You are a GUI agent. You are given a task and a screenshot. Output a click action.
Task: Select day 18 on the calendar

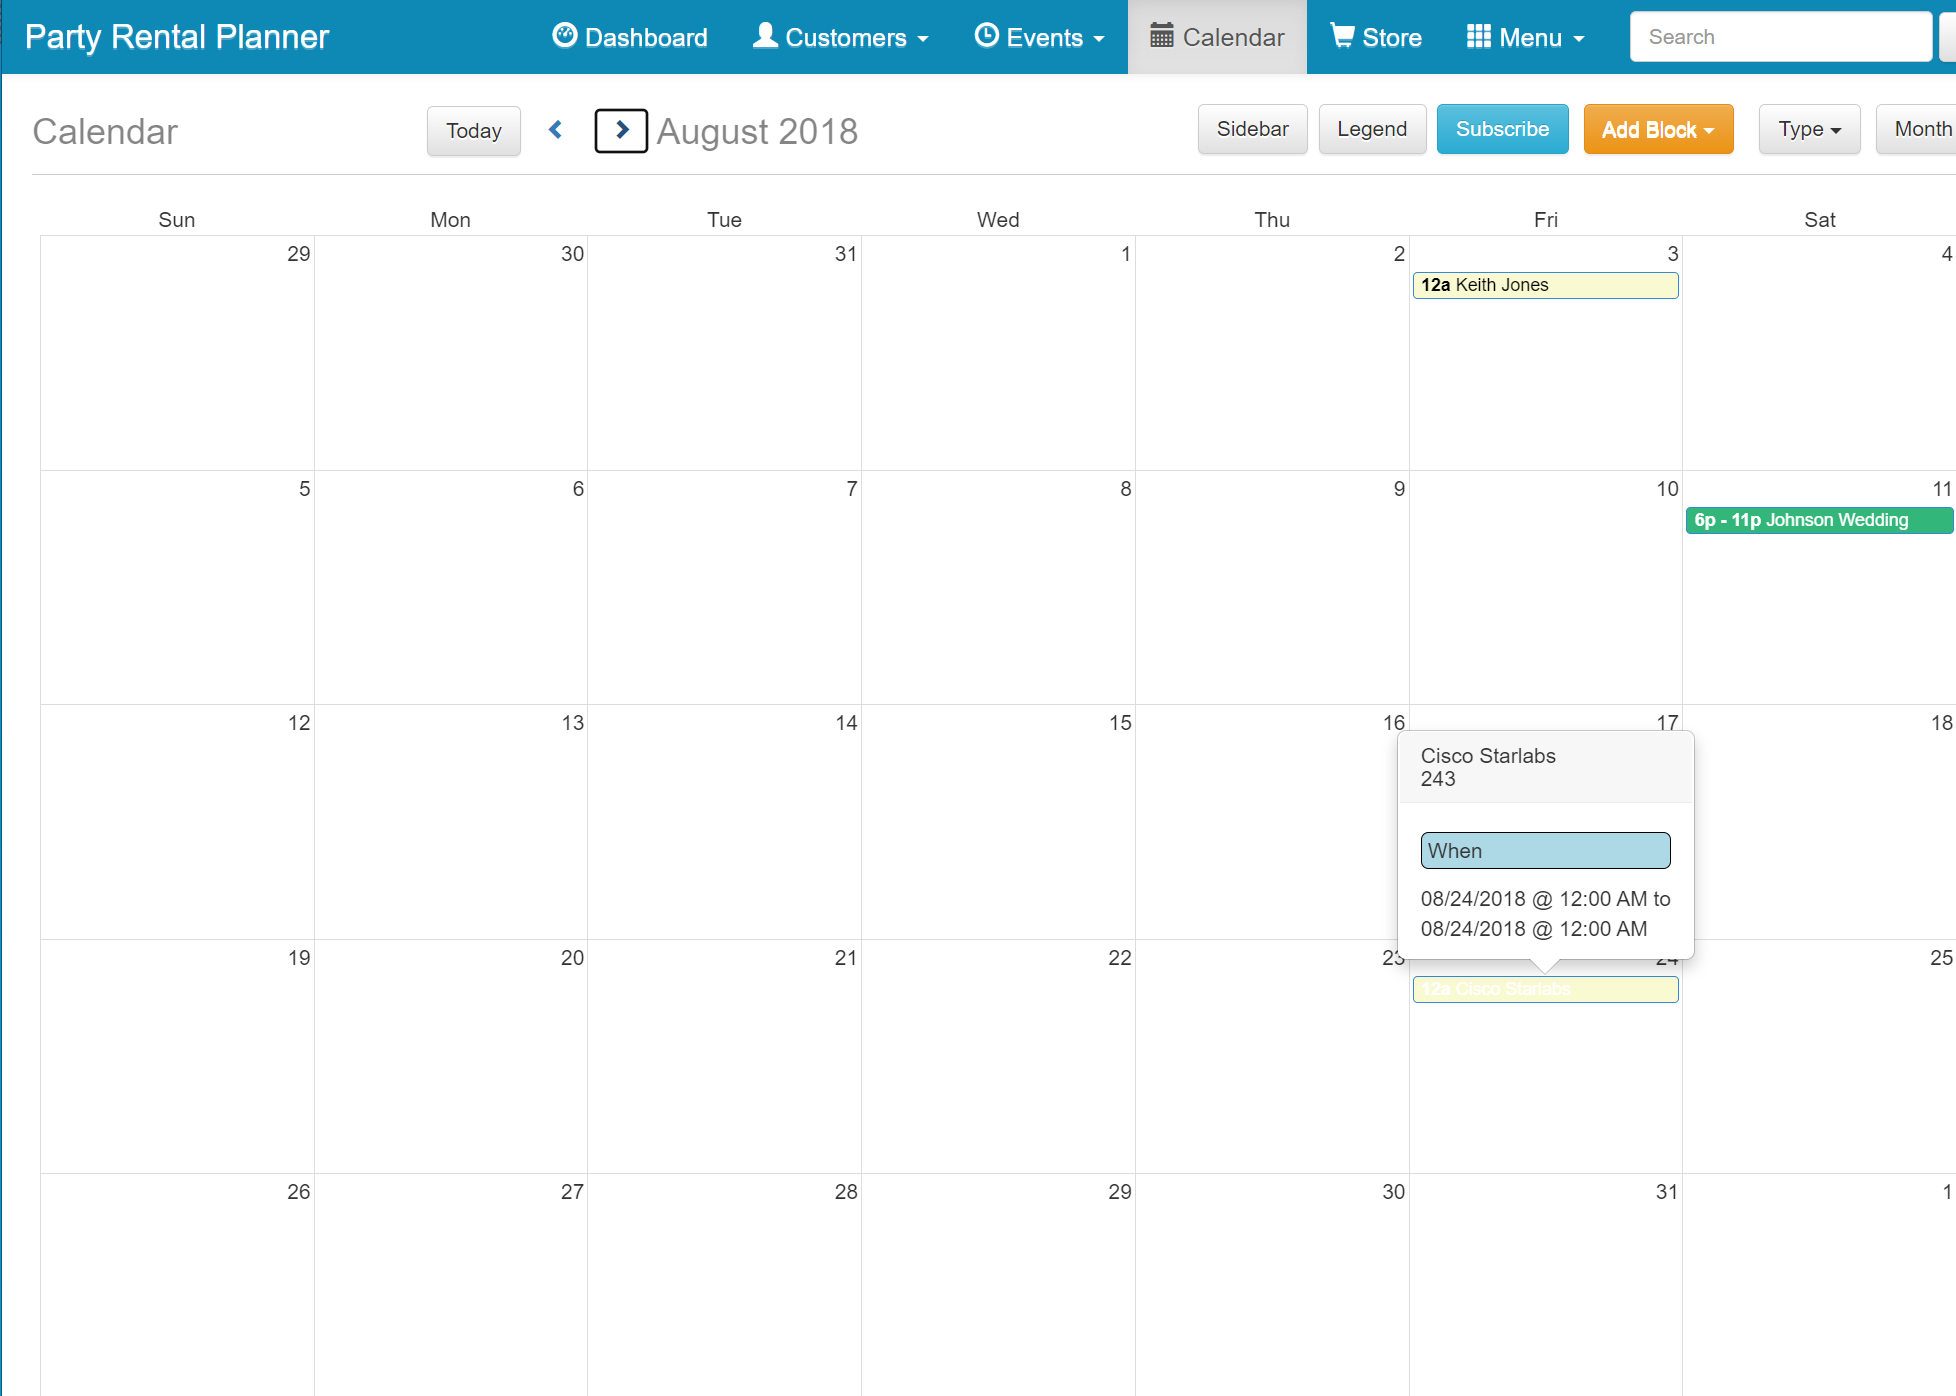click(x=1941, y=723)
